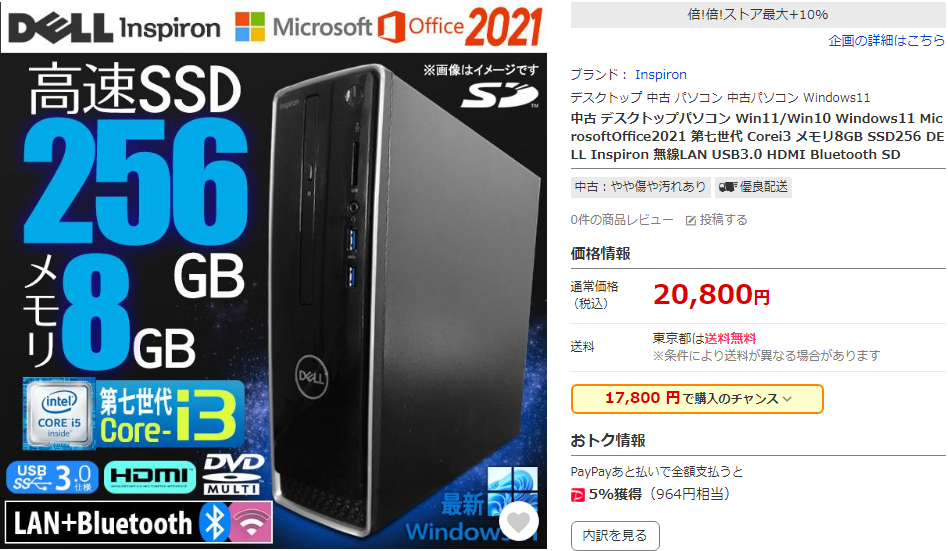This screenshot has width=948, height=551.
Task: Click 投稿する to post a review
Action: 723,220
